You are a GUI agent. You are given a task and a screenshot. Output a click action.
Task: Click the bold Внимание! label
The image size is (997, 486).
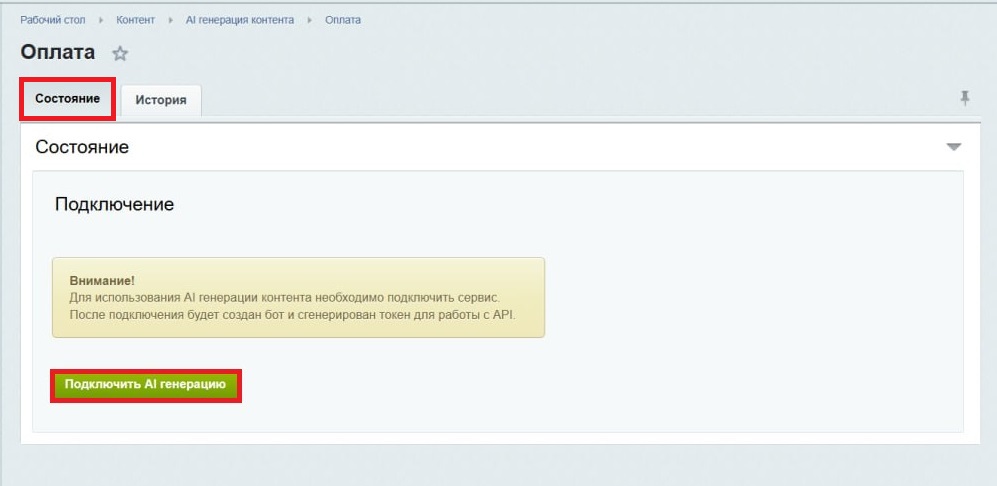coord(101,281)
